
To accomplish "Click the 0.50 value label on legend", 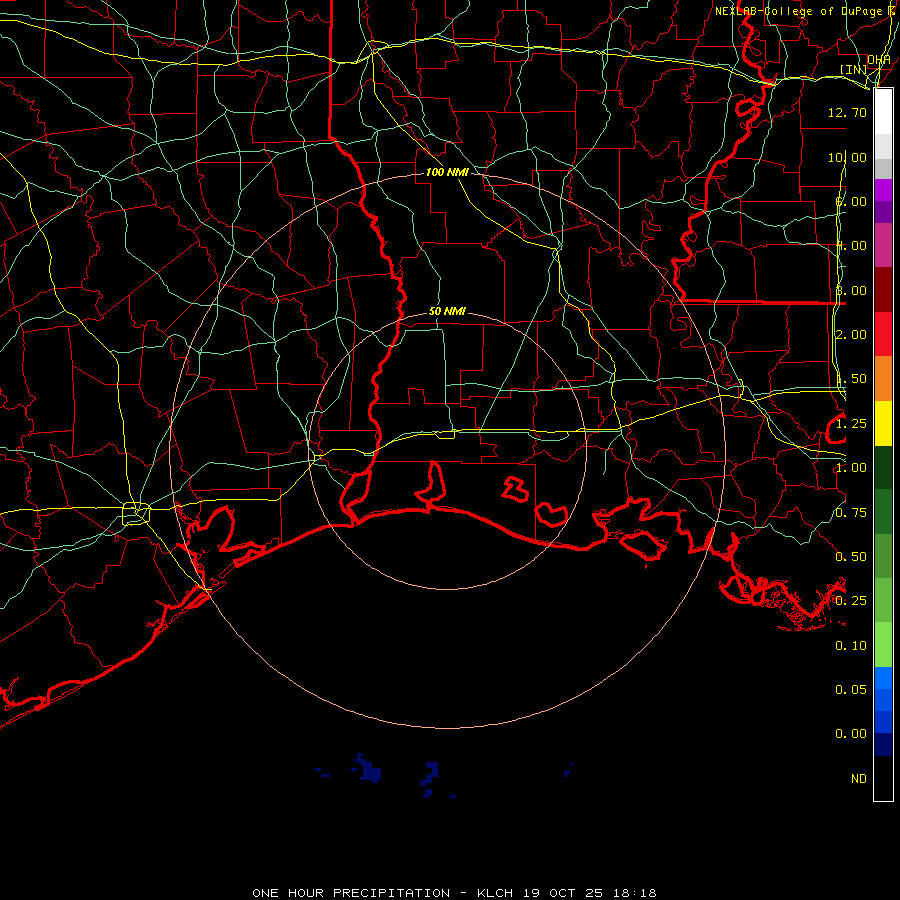I will (x=850, y=556).
